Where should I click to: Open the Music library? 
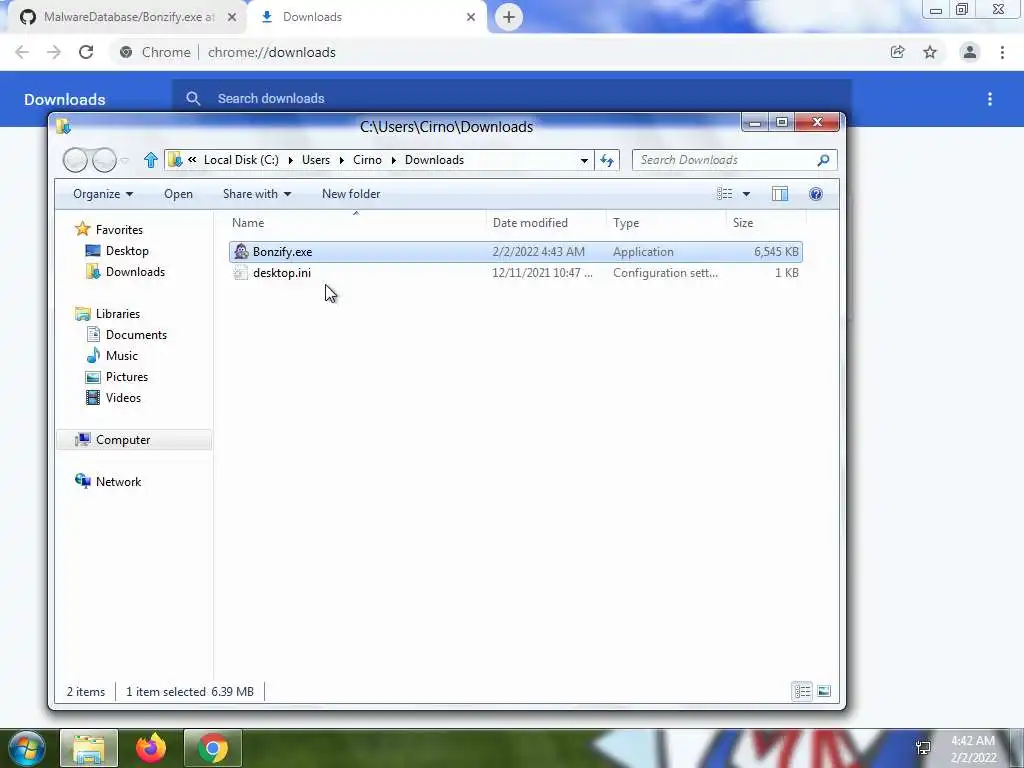pyautogui.click(x=121, y=356)
